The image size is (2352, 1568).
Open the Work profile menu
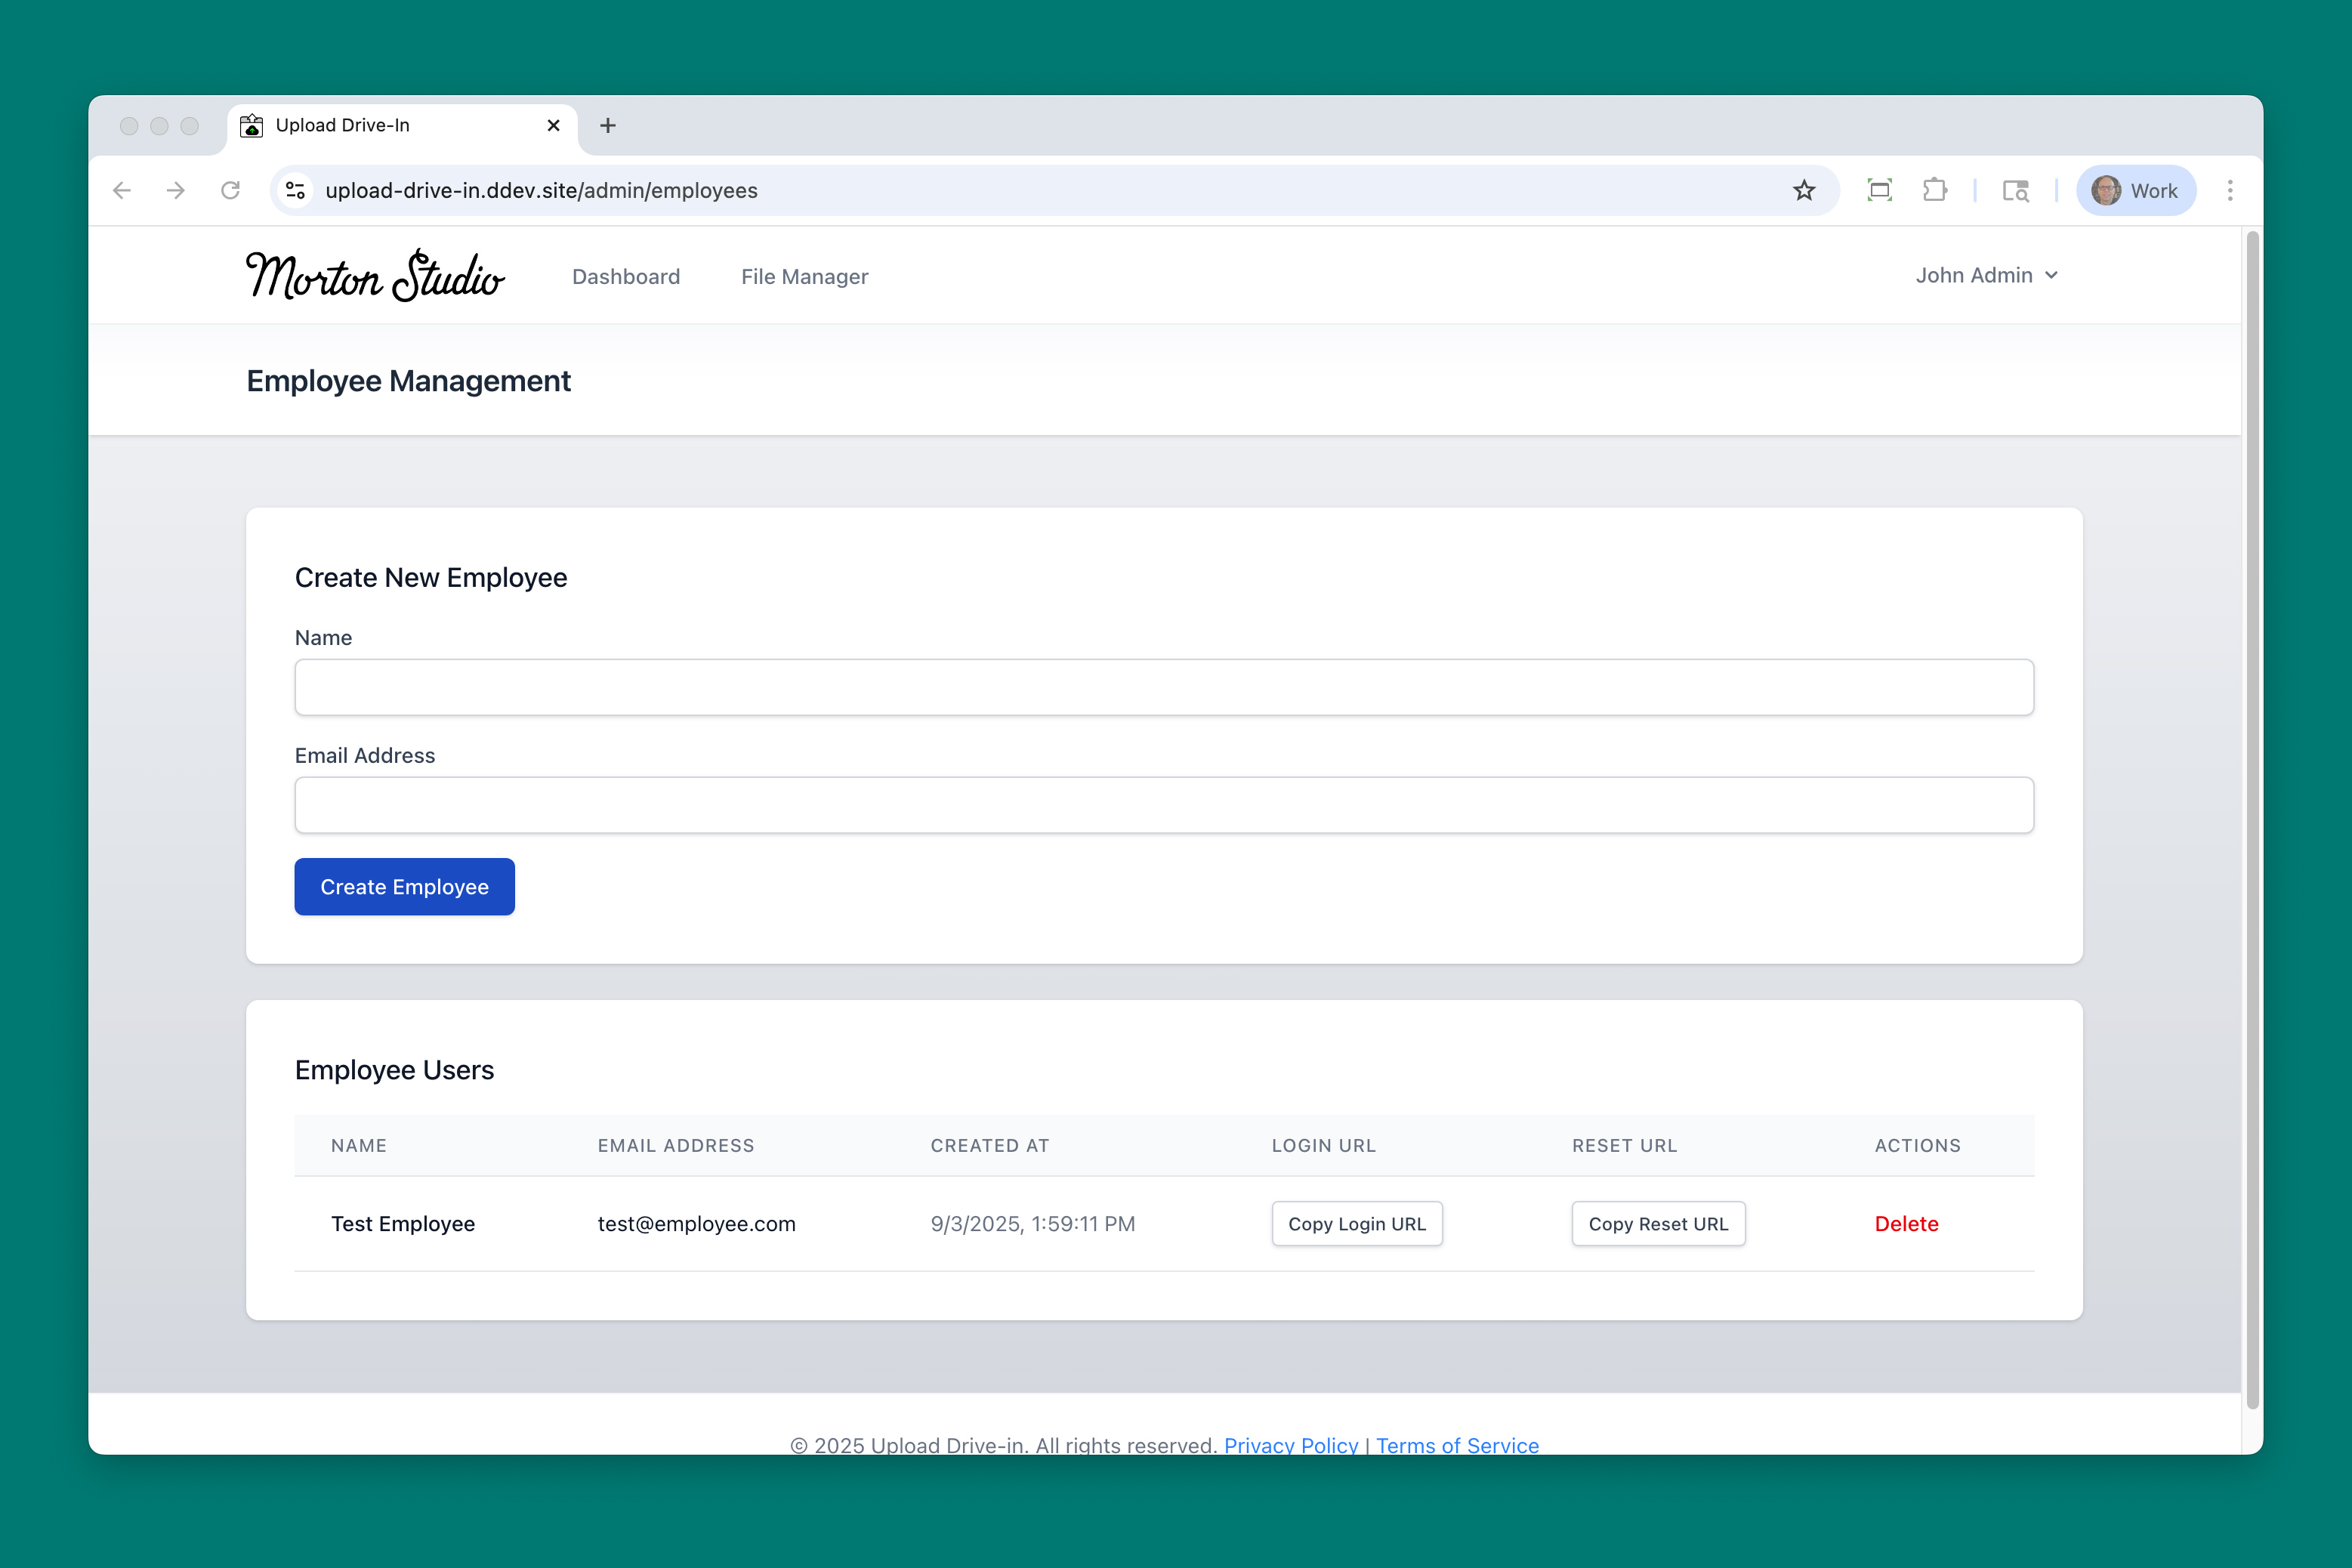coord(2136,190)
